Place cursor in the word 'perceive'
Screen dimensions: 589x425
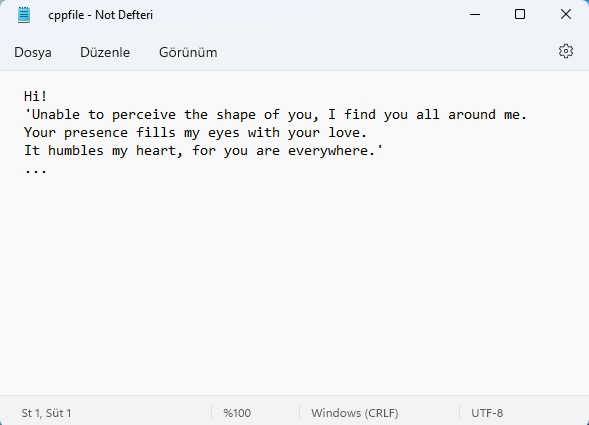[x=143, y=115]
